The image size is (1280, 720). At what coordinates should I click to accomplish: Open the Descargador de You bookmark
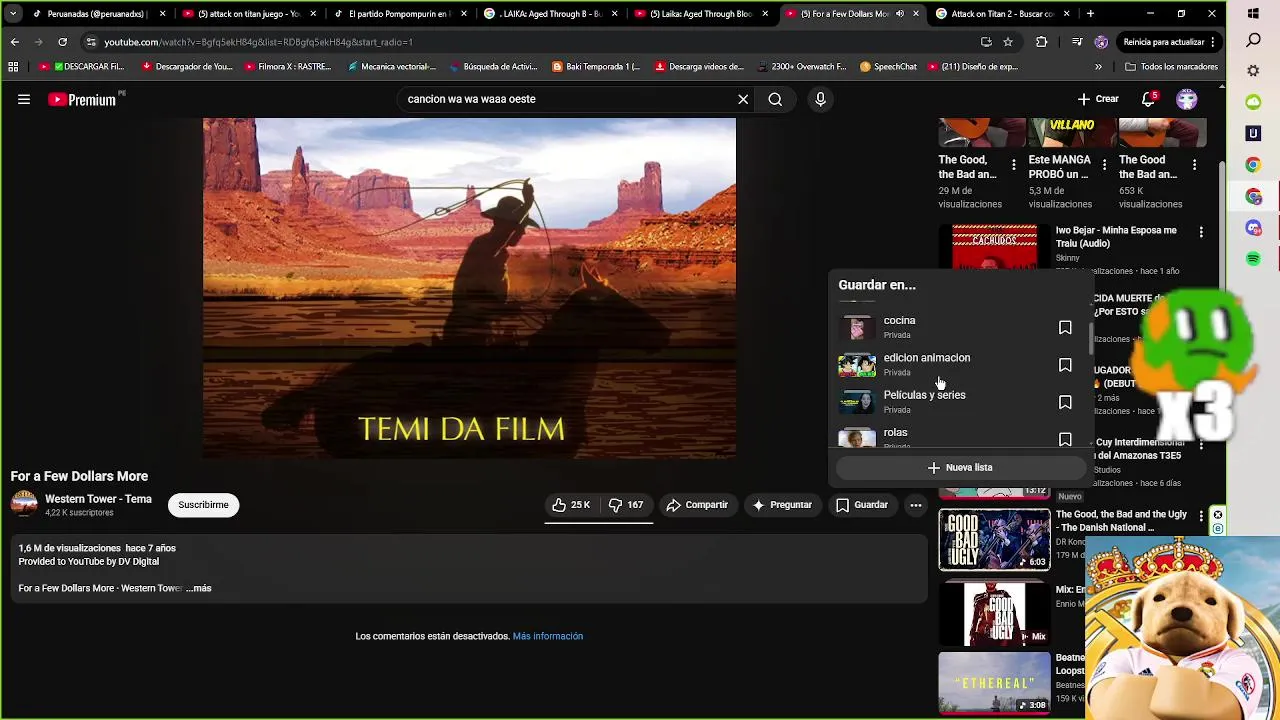pyautogui.click(x=187, y=67)
